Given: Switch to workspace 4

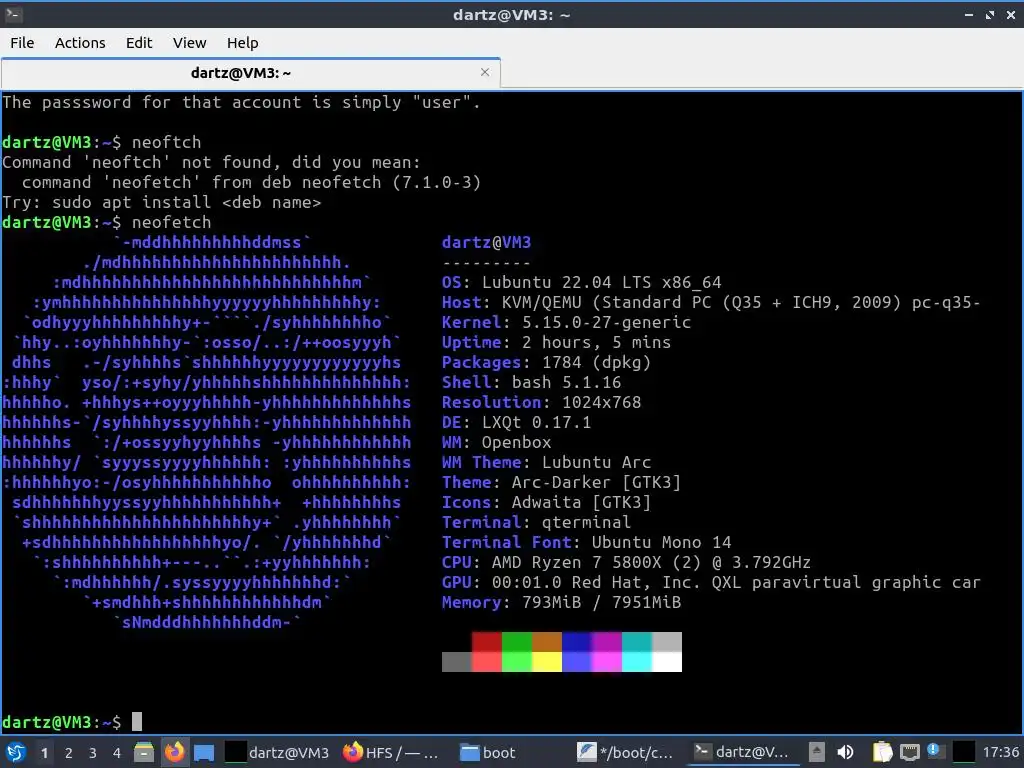Looking at the screenshot, I should pos(117,753).
